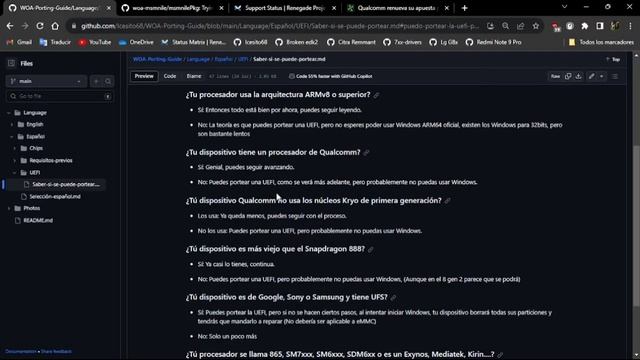
Task: Open more edit options dropdown arrow
Action: tap(602, 76)
